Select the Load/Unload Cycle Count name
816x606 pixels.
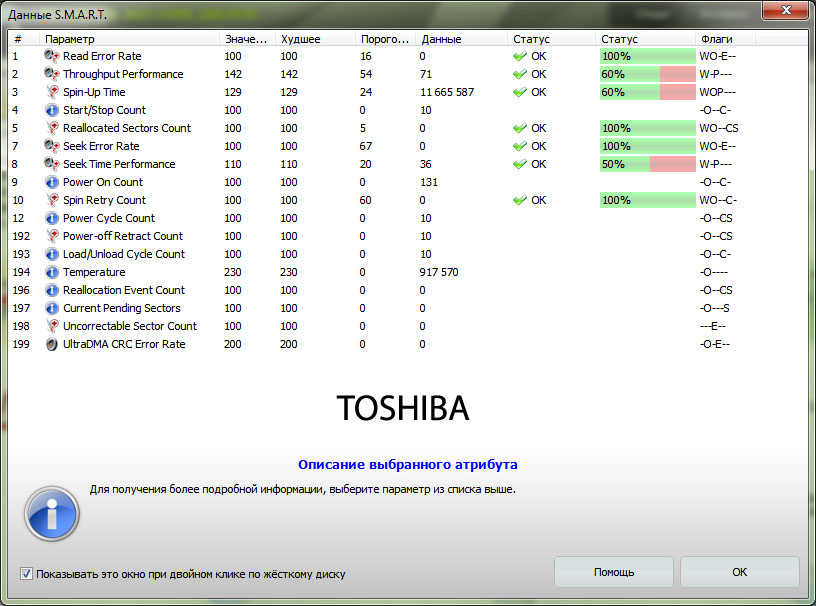coord(124,254)
